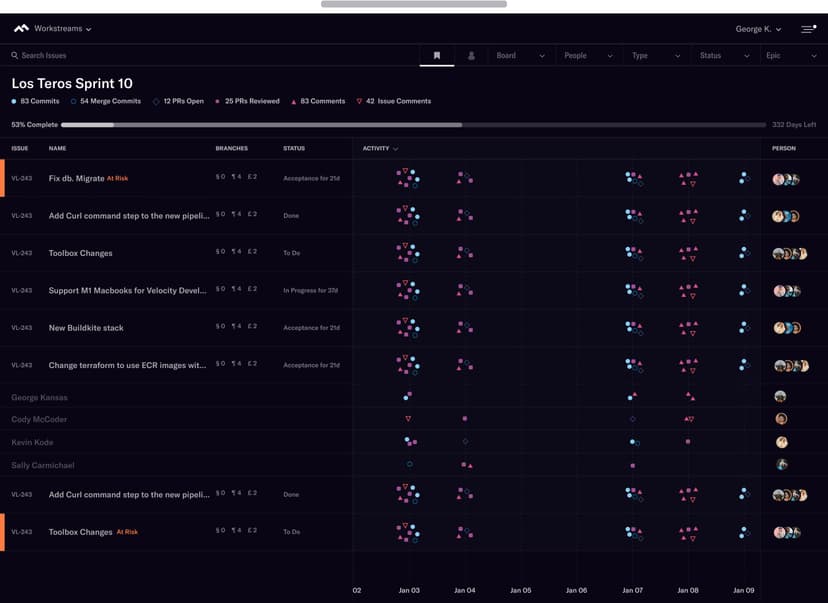Sort by the Activity column header
Image resolution: width=828 pixels, height=603 pixels.
pos(380,148)
